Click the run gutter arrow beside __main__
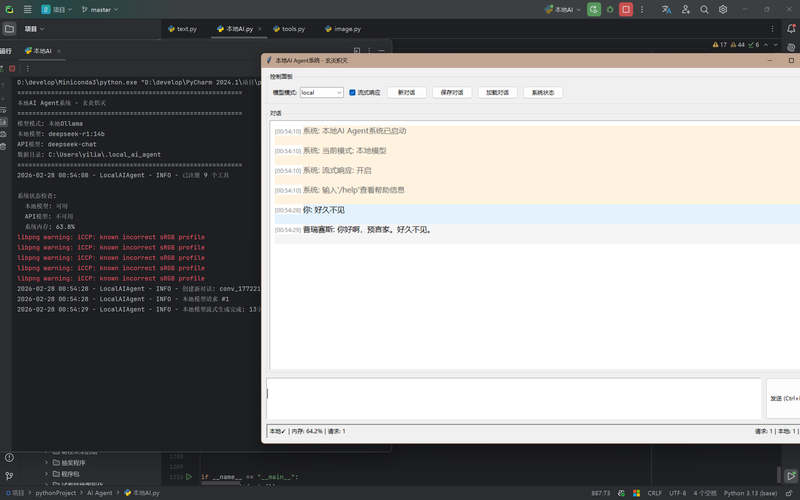The height and width of the screenshot is (500, 800). [189, 477]
